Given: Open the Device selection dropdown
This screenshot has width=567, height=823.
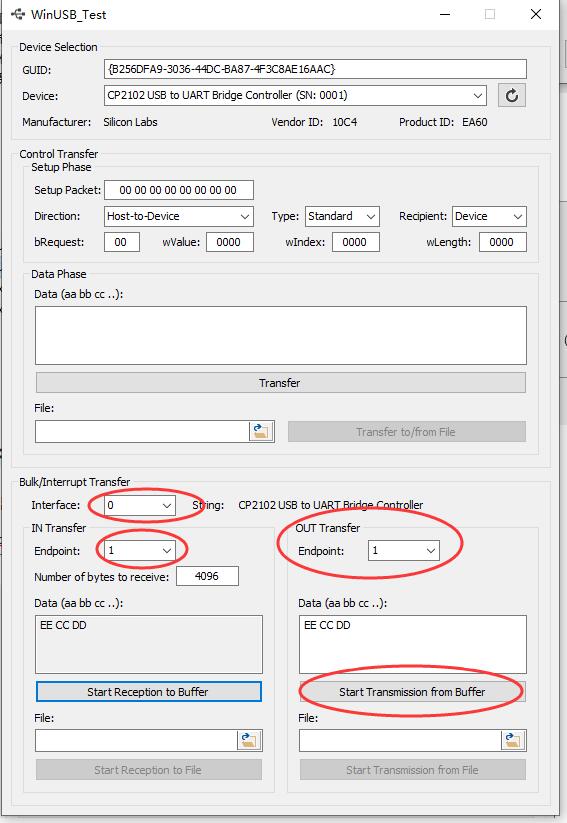Looking at the screenshot, I should point(295,96).
